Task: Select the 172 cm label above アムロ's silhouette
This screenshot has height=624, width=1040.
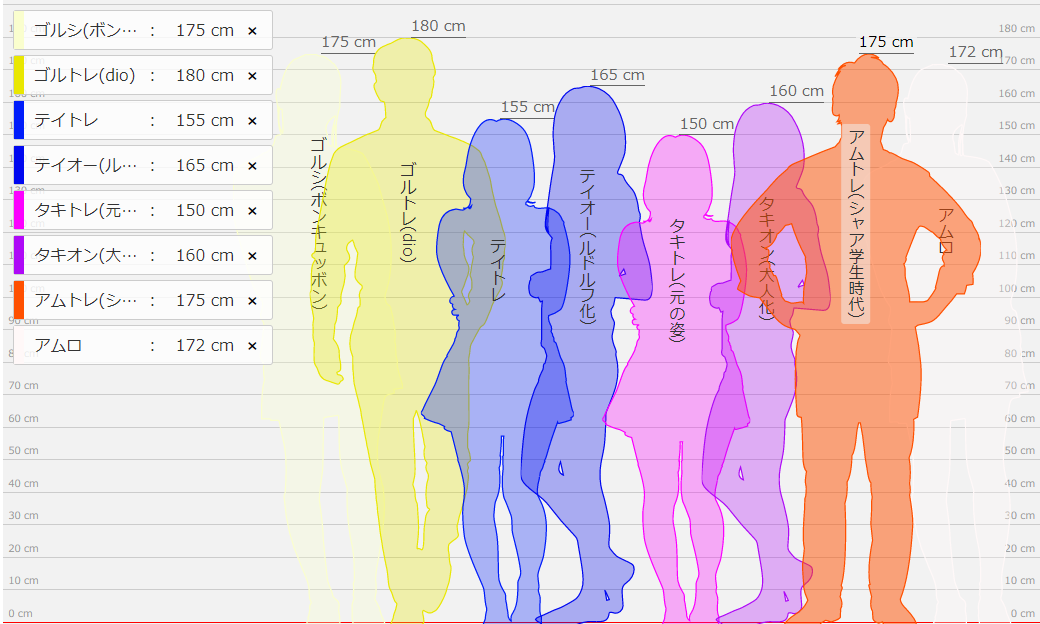Action: coord(975,52)
